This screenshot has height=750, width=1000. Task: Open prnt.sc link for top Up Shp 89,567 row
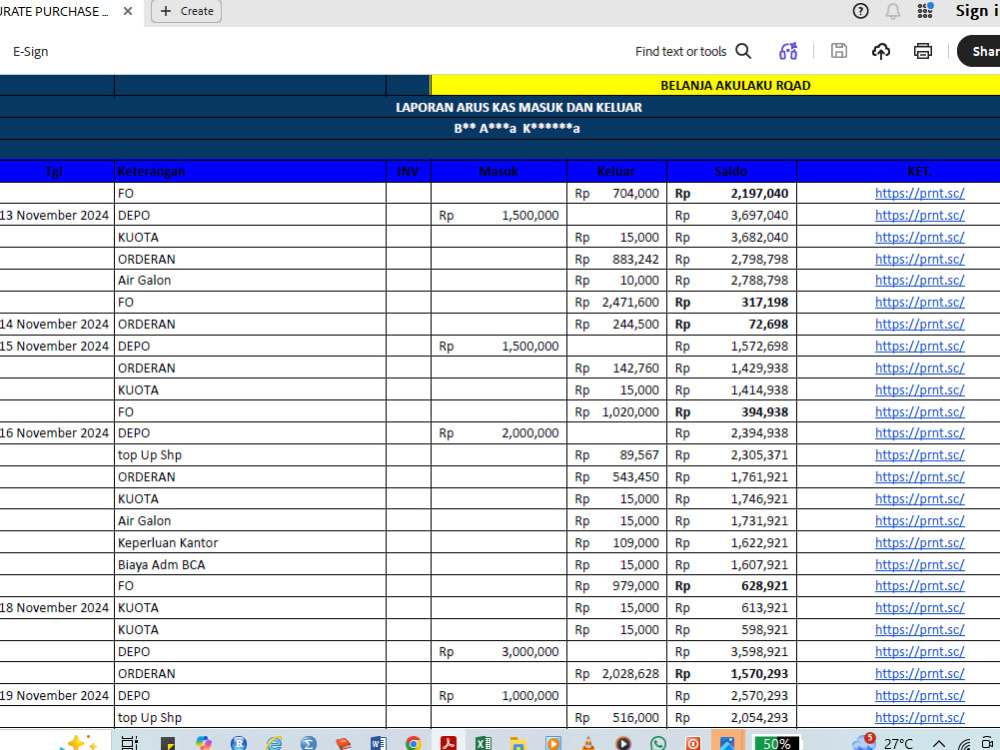pos(919,455)
